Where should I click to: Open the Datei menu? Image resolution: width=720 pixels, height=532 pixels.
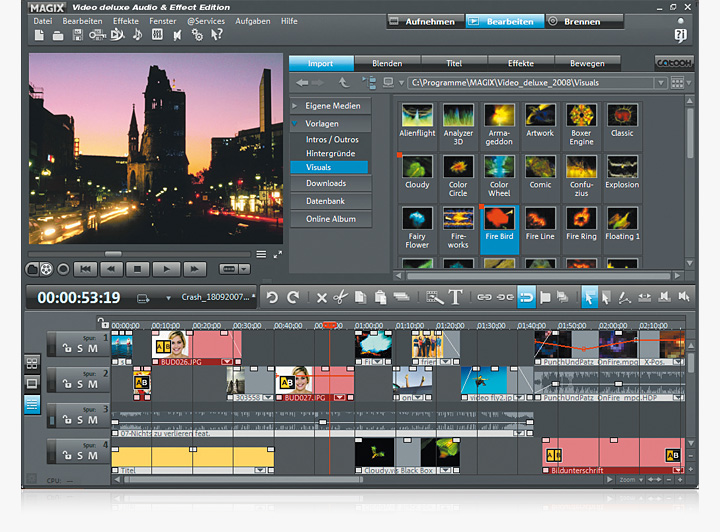[x=43, y=21]
